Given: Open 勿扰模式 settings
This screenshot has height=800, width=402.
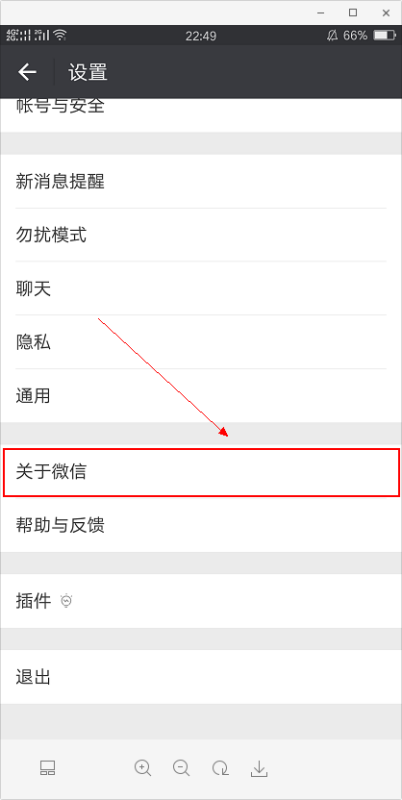Looking at the screenshot, I should point(201,235).
